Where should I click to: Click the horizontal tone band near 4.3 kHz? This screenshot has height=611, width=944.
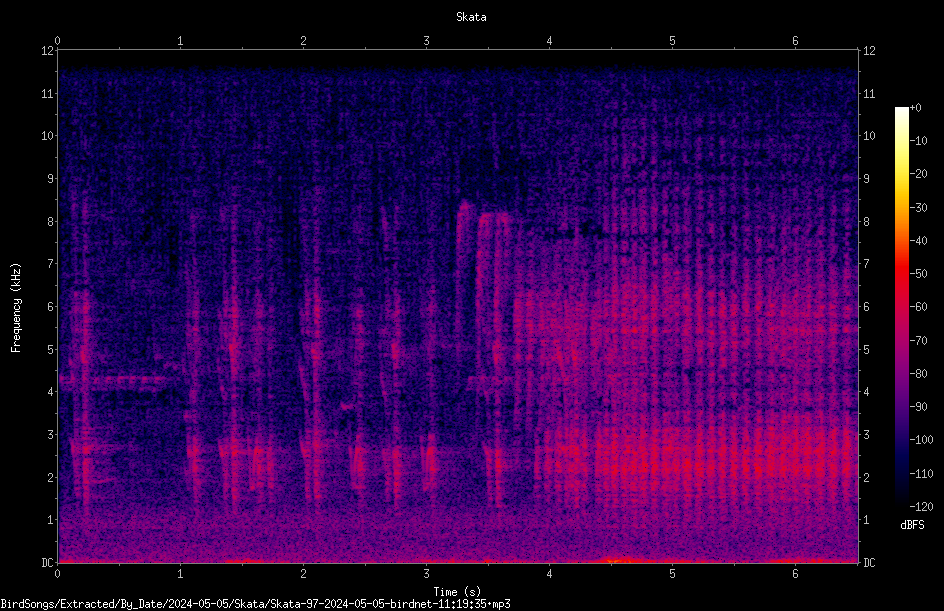(114, 380)
